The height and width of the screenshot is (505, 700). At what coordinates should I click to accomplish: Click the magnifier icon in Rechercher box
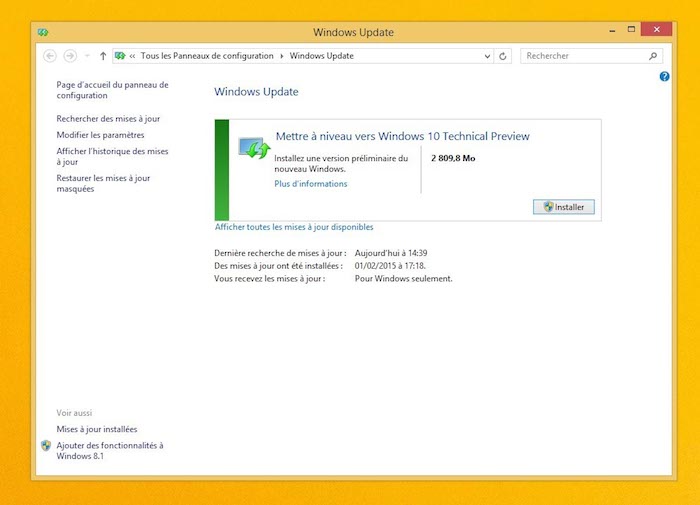(x=654, y=56)
